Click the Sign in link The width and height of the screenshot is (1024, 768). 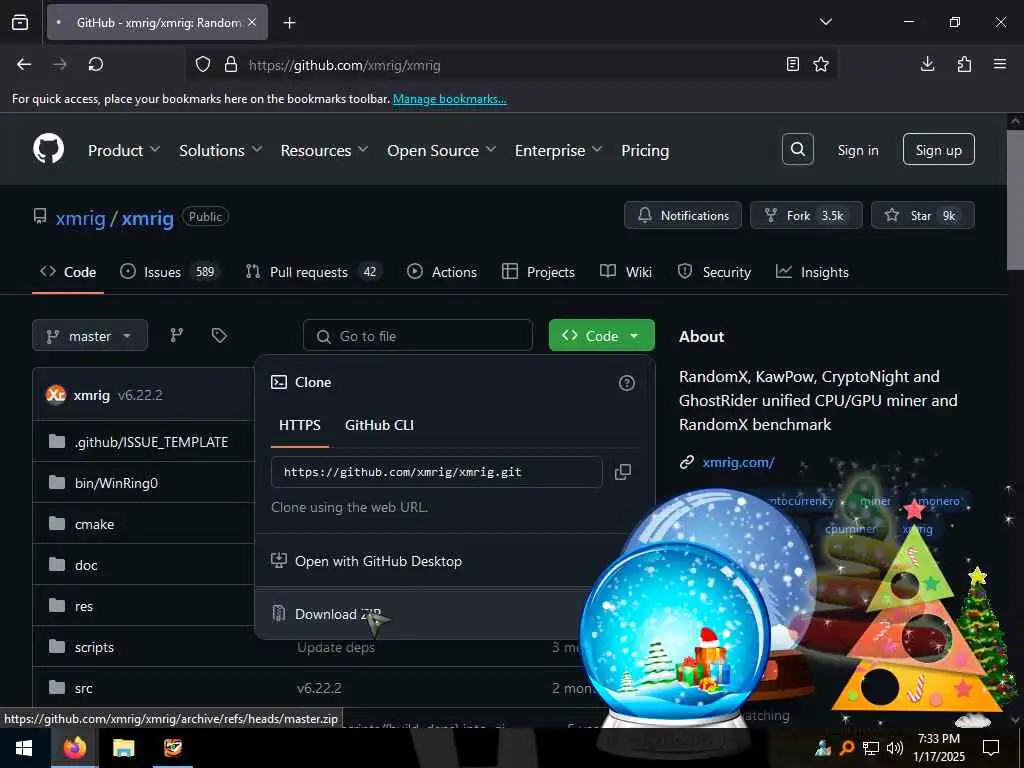[x=858, y=150]
